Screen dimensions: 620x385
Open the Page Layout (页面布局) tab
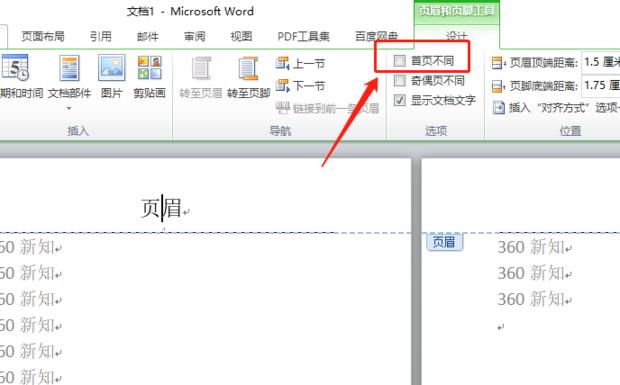[43, 36]
